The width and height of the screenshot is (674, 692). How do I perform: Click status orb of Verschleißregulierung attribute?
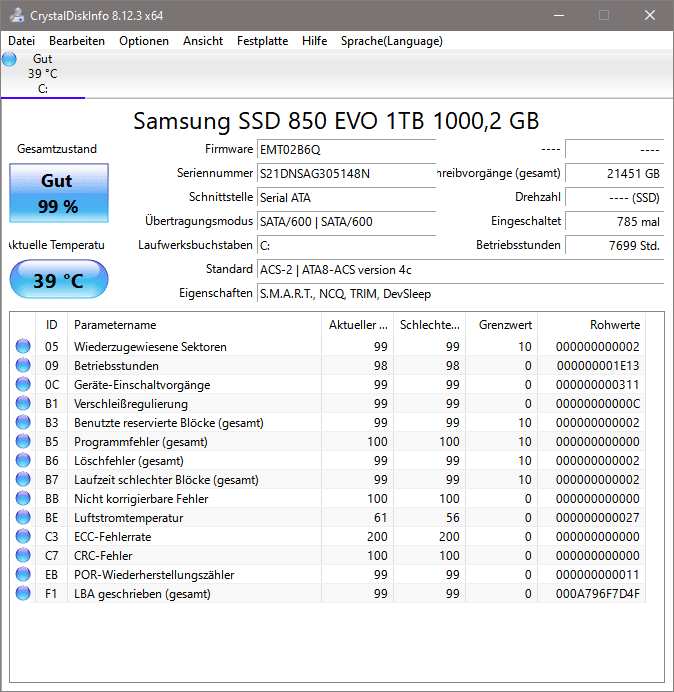click(x=23, y=403)
